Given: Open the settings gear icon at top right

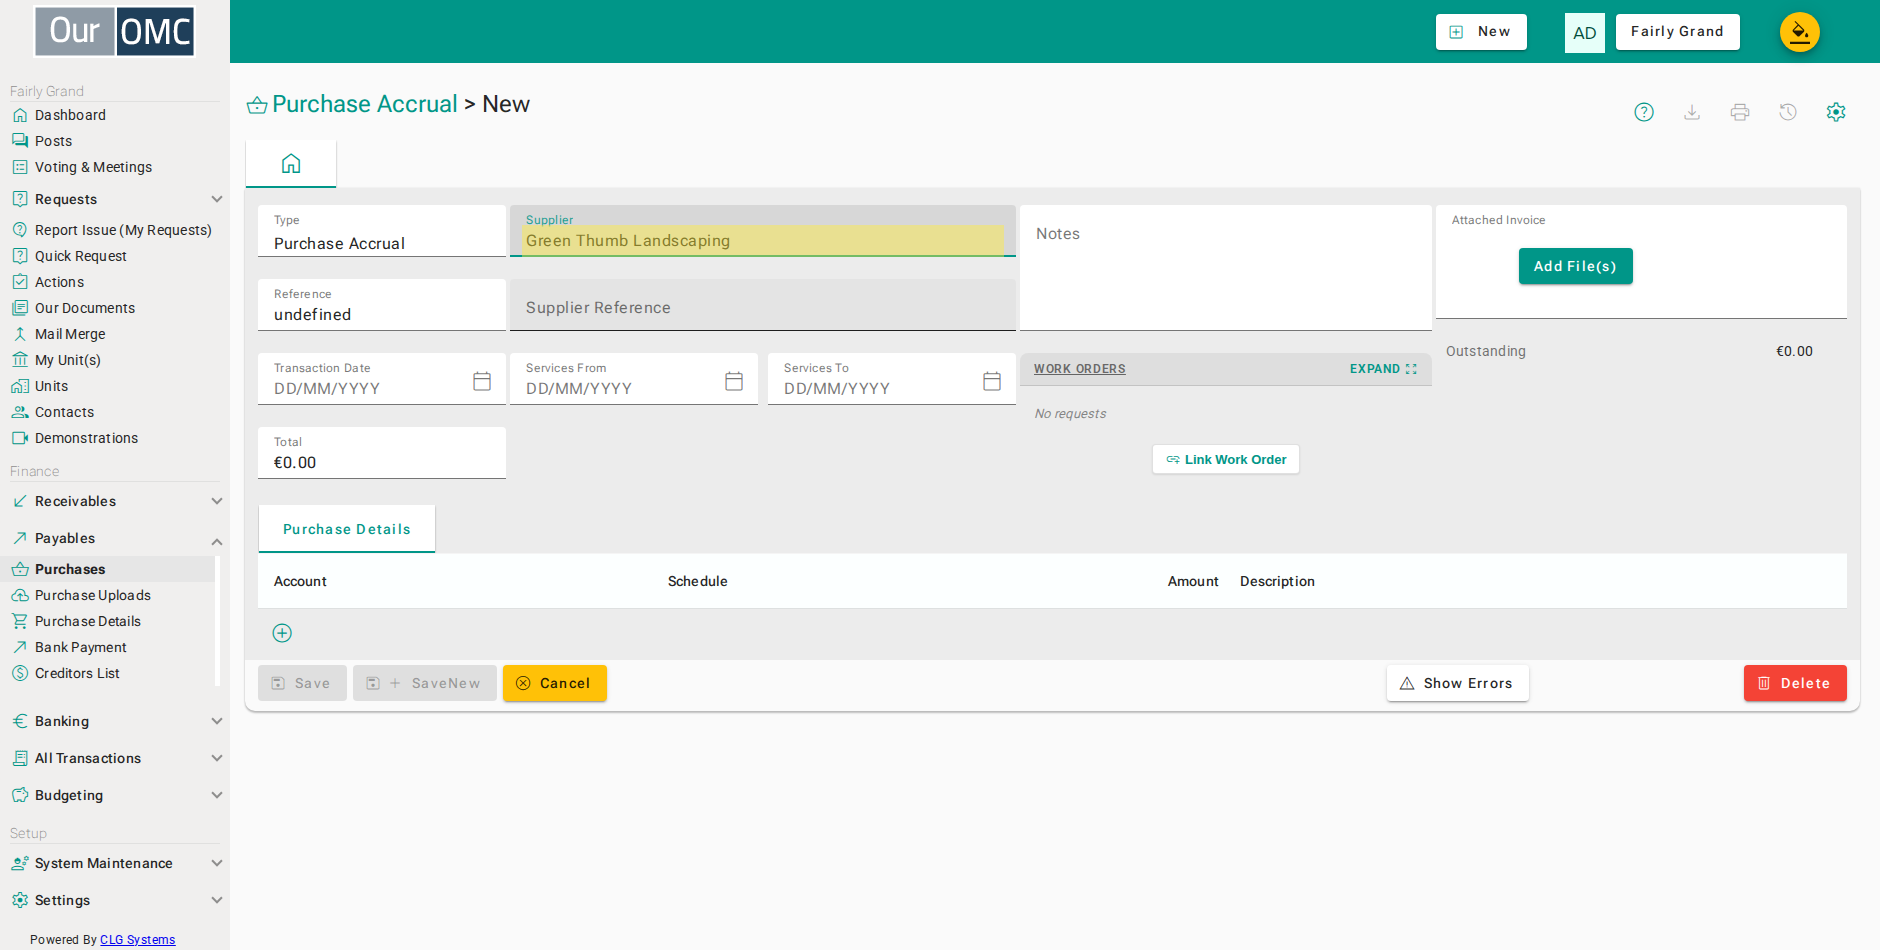Looking at the screenshot, I should (x=1836, y=112).
